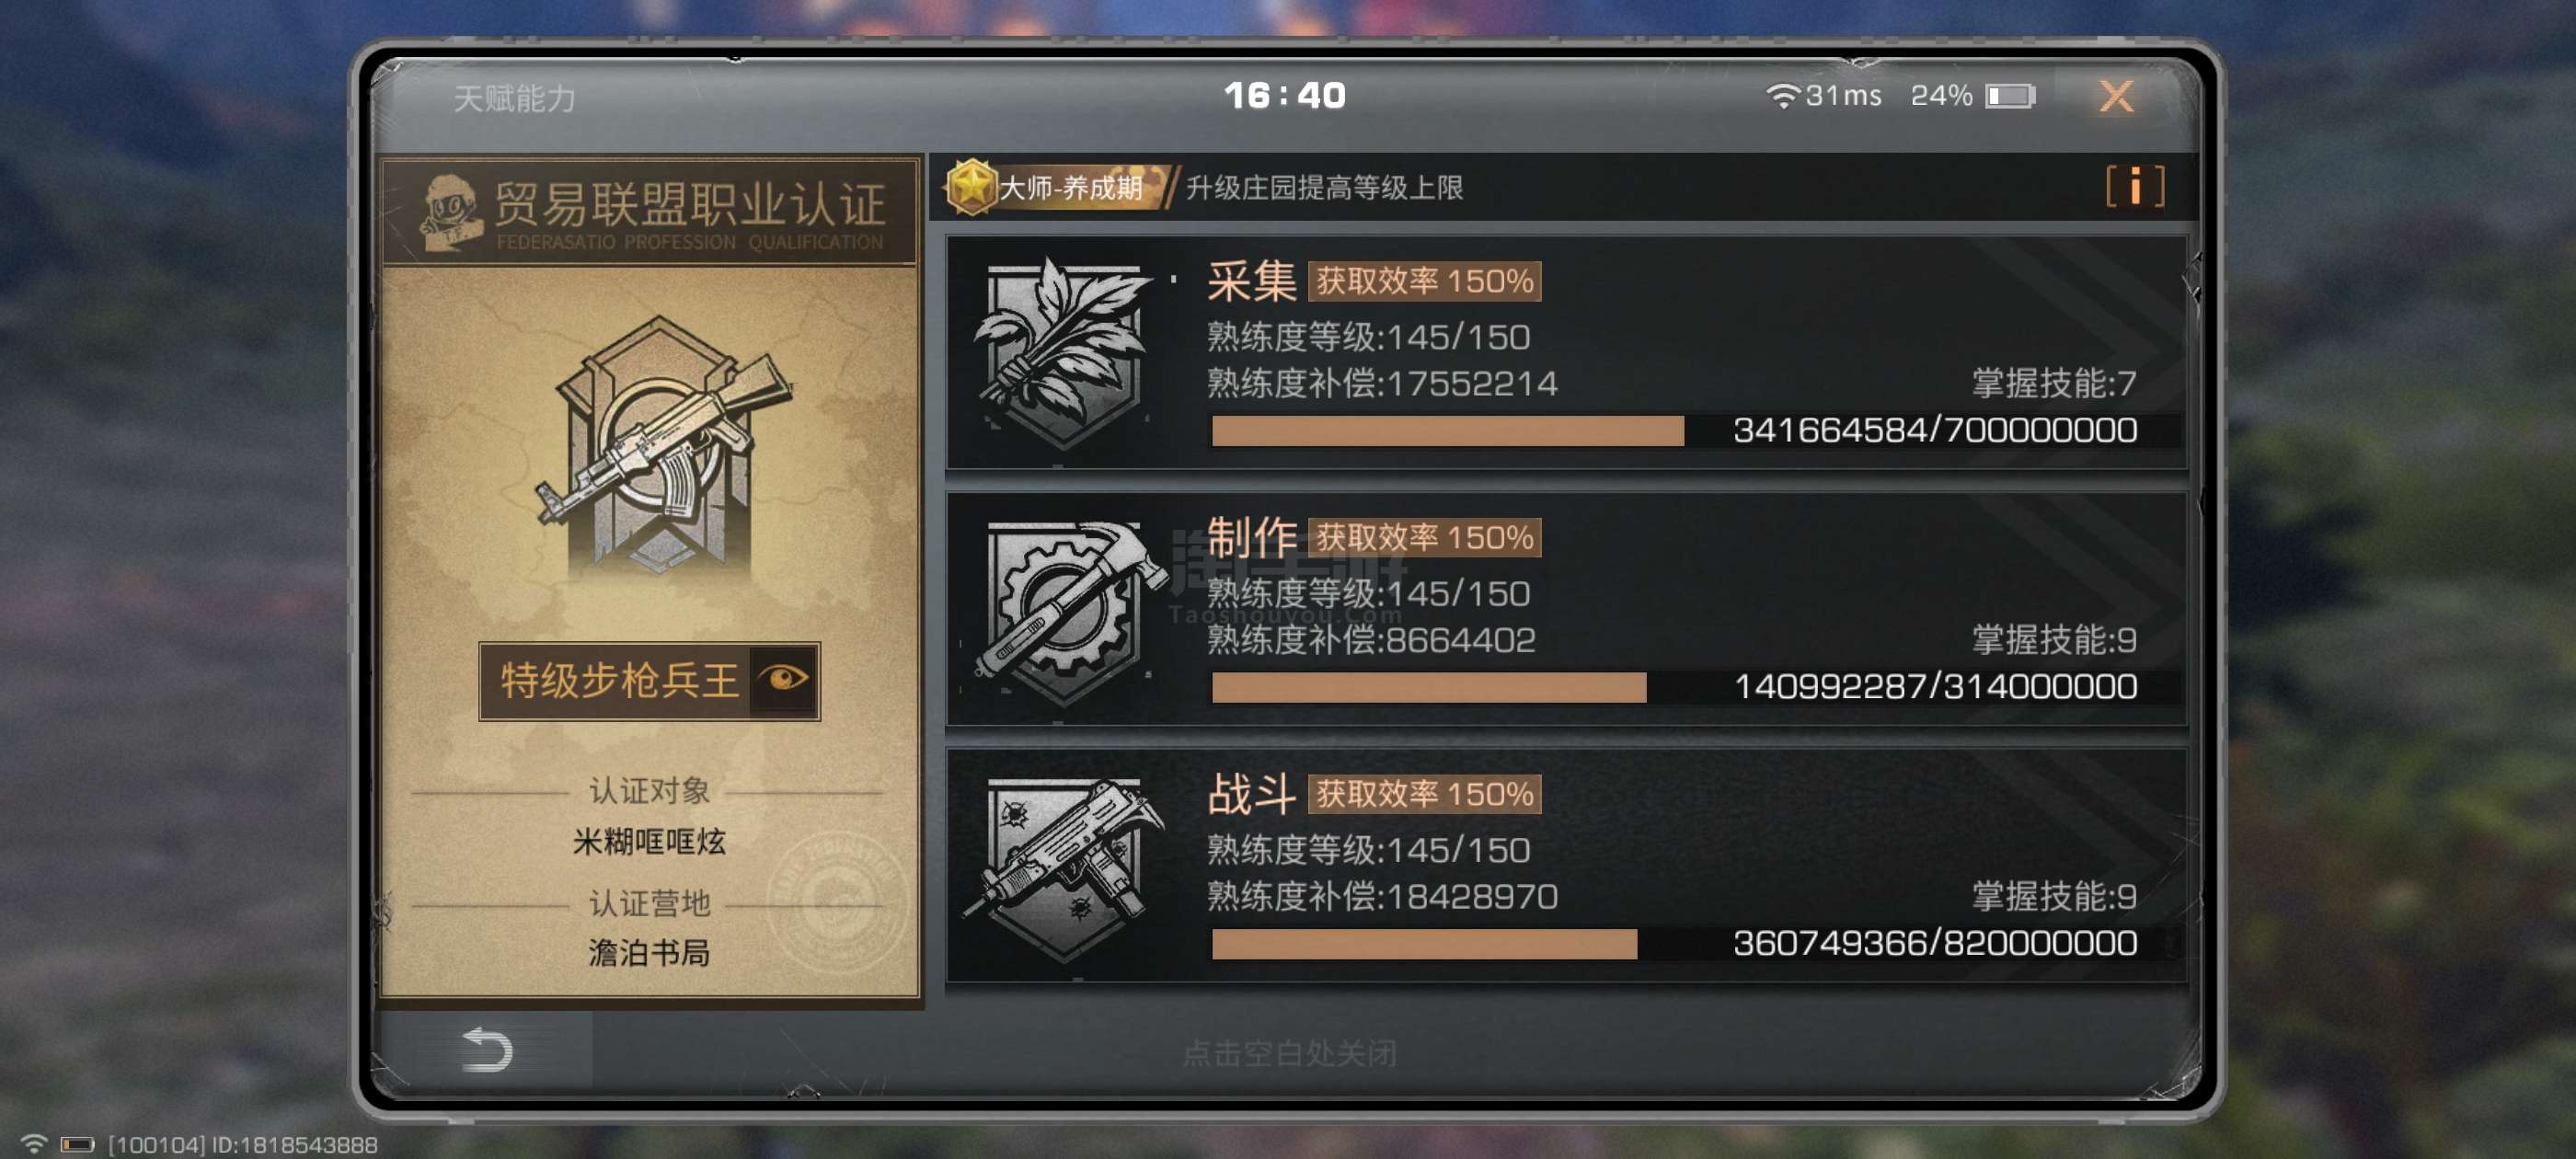Click the Wi-Fi 31ms signal indicator

pyautogui.click(x=1823, y=96)
